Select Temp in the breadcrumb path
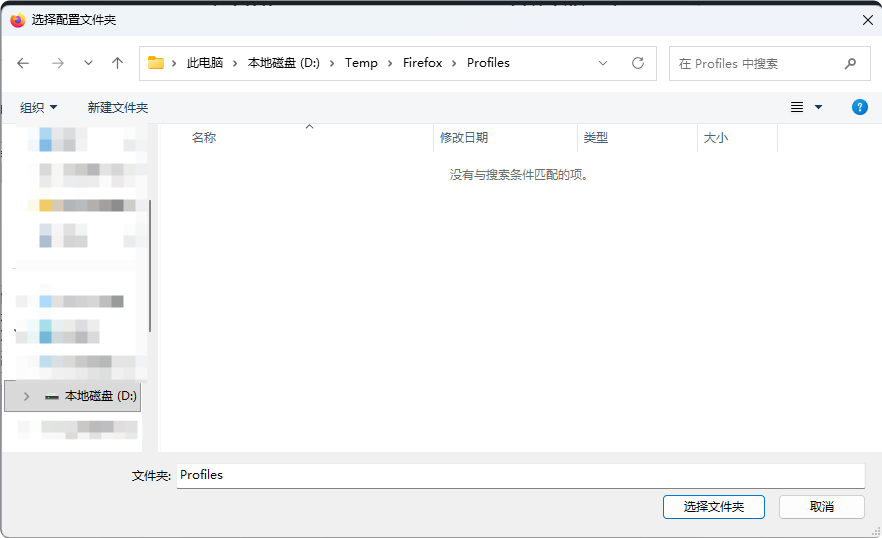This screenshot has width=882, height=538. tap(361, 63)
